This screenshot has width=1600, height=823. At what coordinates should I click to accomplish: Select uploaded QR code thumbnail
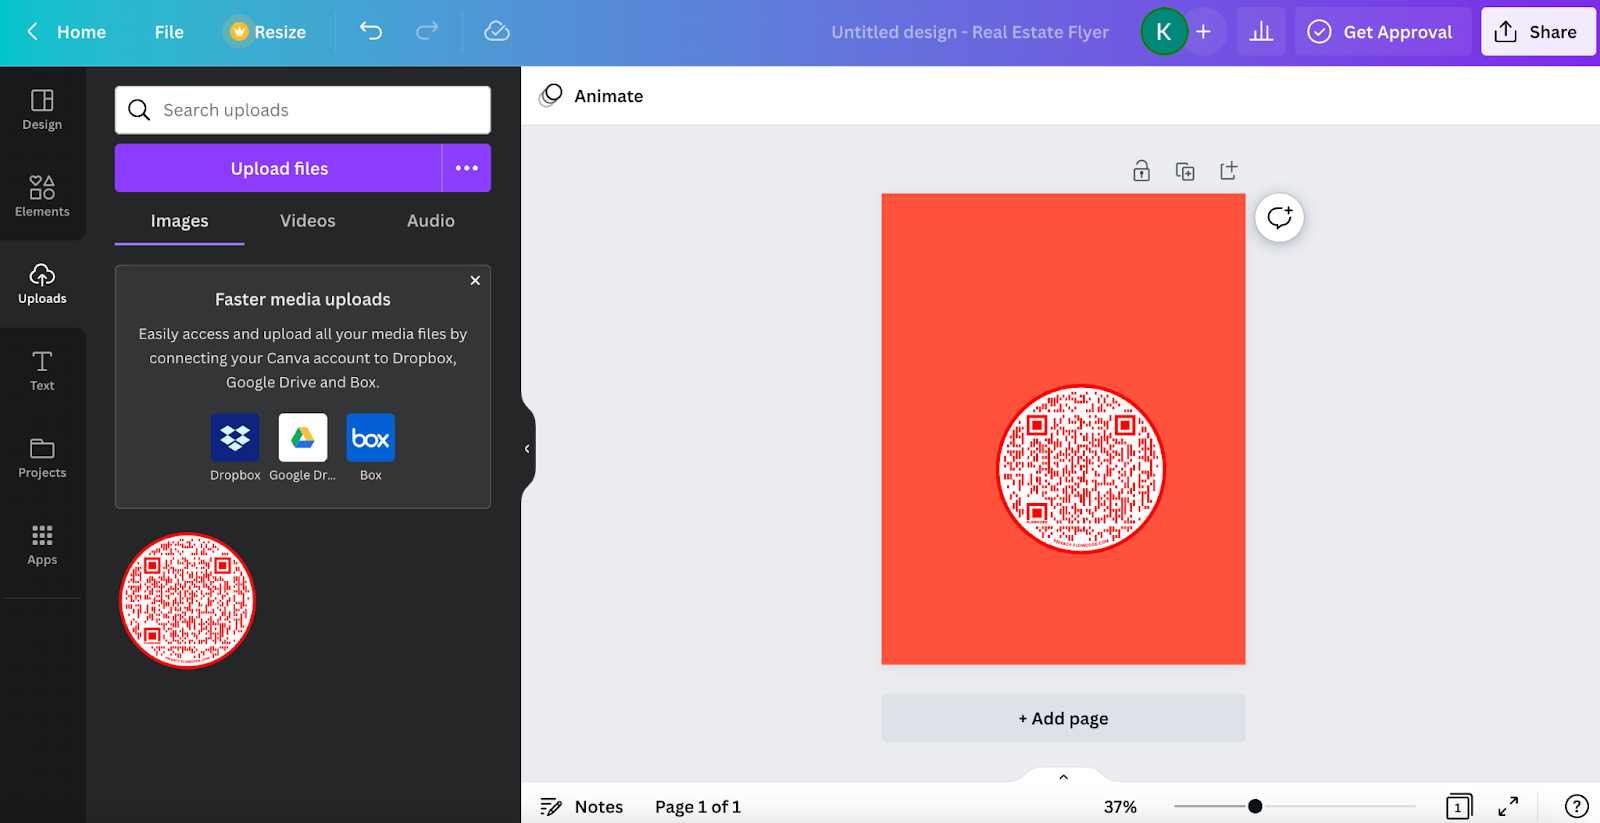187,601
